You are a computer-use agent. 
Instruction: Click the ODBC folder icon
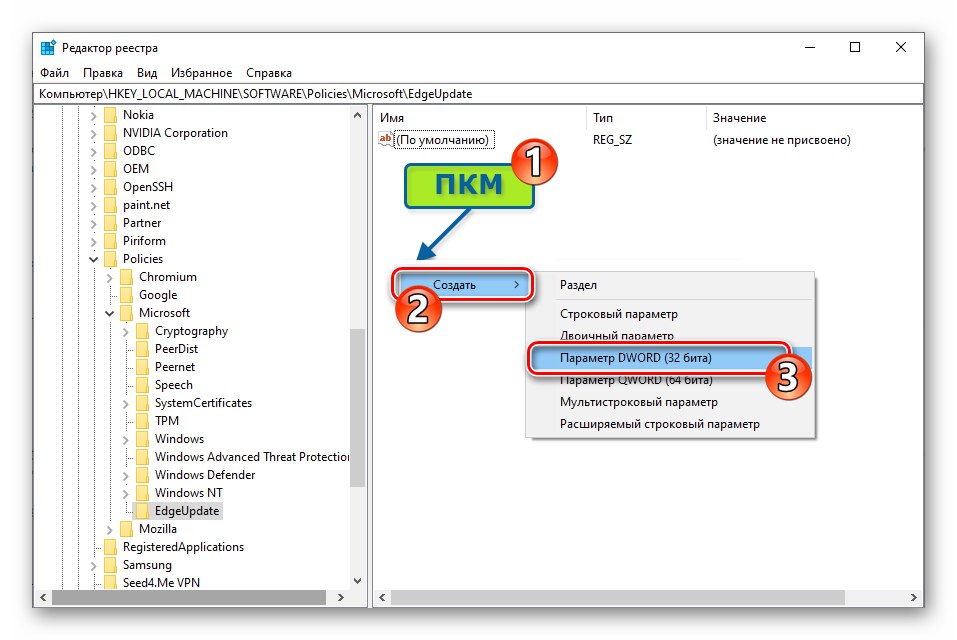pyautogui.click(x=110, y=151)
